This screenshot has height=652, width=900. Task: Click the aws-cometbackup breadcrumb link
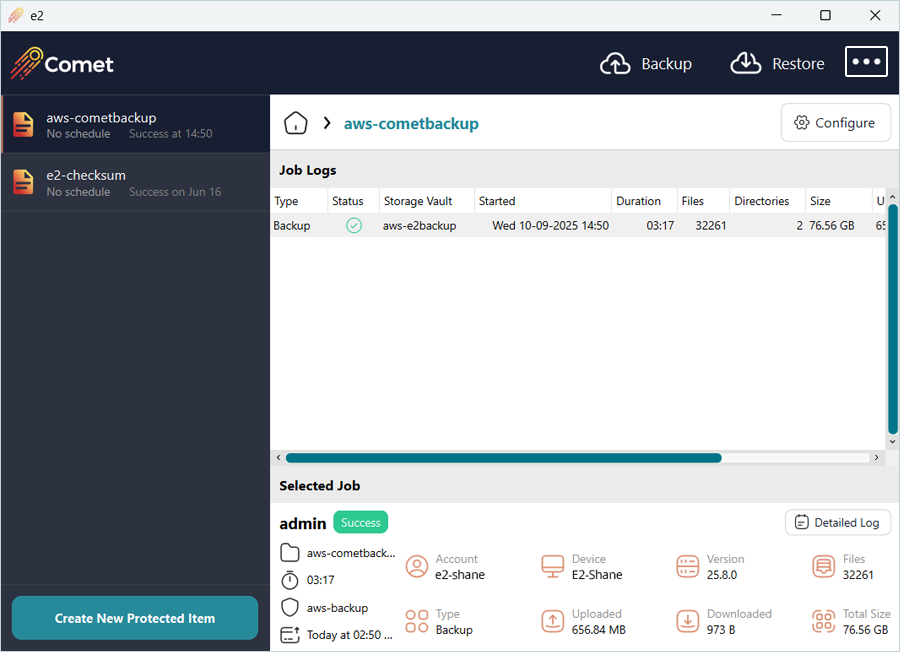coord(411,123)
